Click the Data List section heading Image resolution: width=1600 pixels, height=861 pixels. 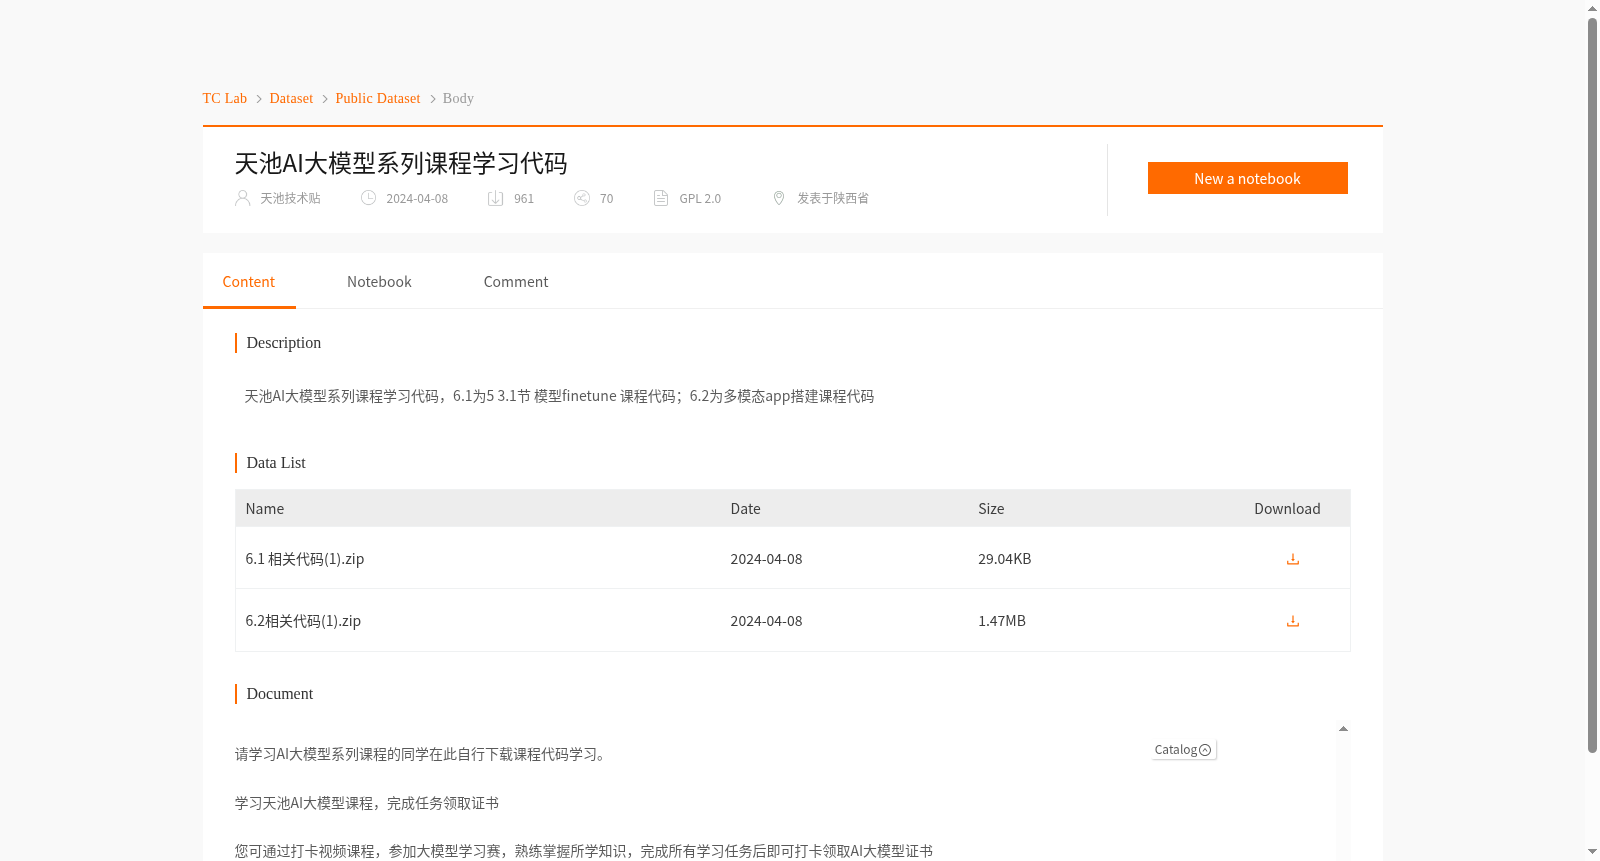pos(276,463)
